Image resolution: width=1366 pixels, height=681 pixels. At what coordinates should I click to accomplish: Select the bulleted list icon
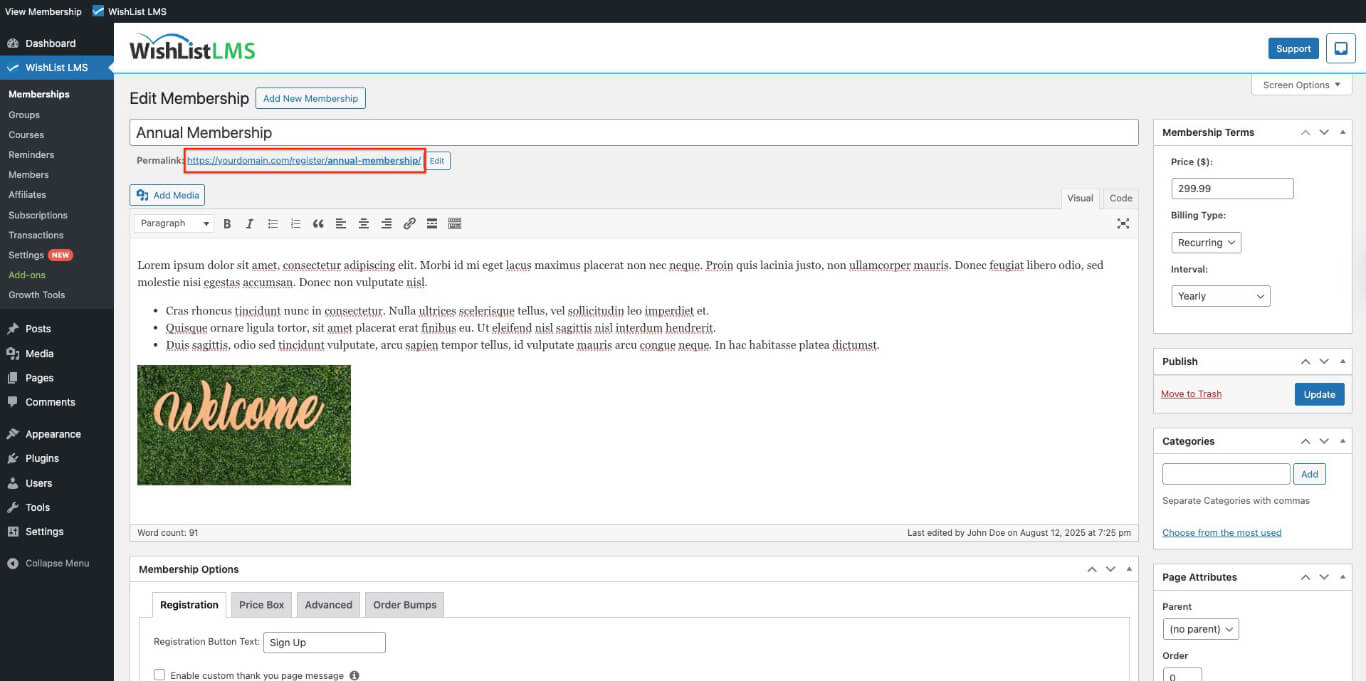point(273,223)
